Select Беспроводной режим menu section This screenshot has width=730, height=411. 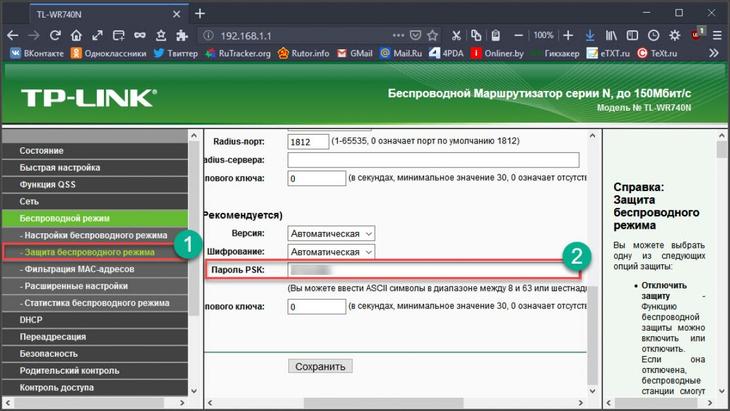point(95,218)
